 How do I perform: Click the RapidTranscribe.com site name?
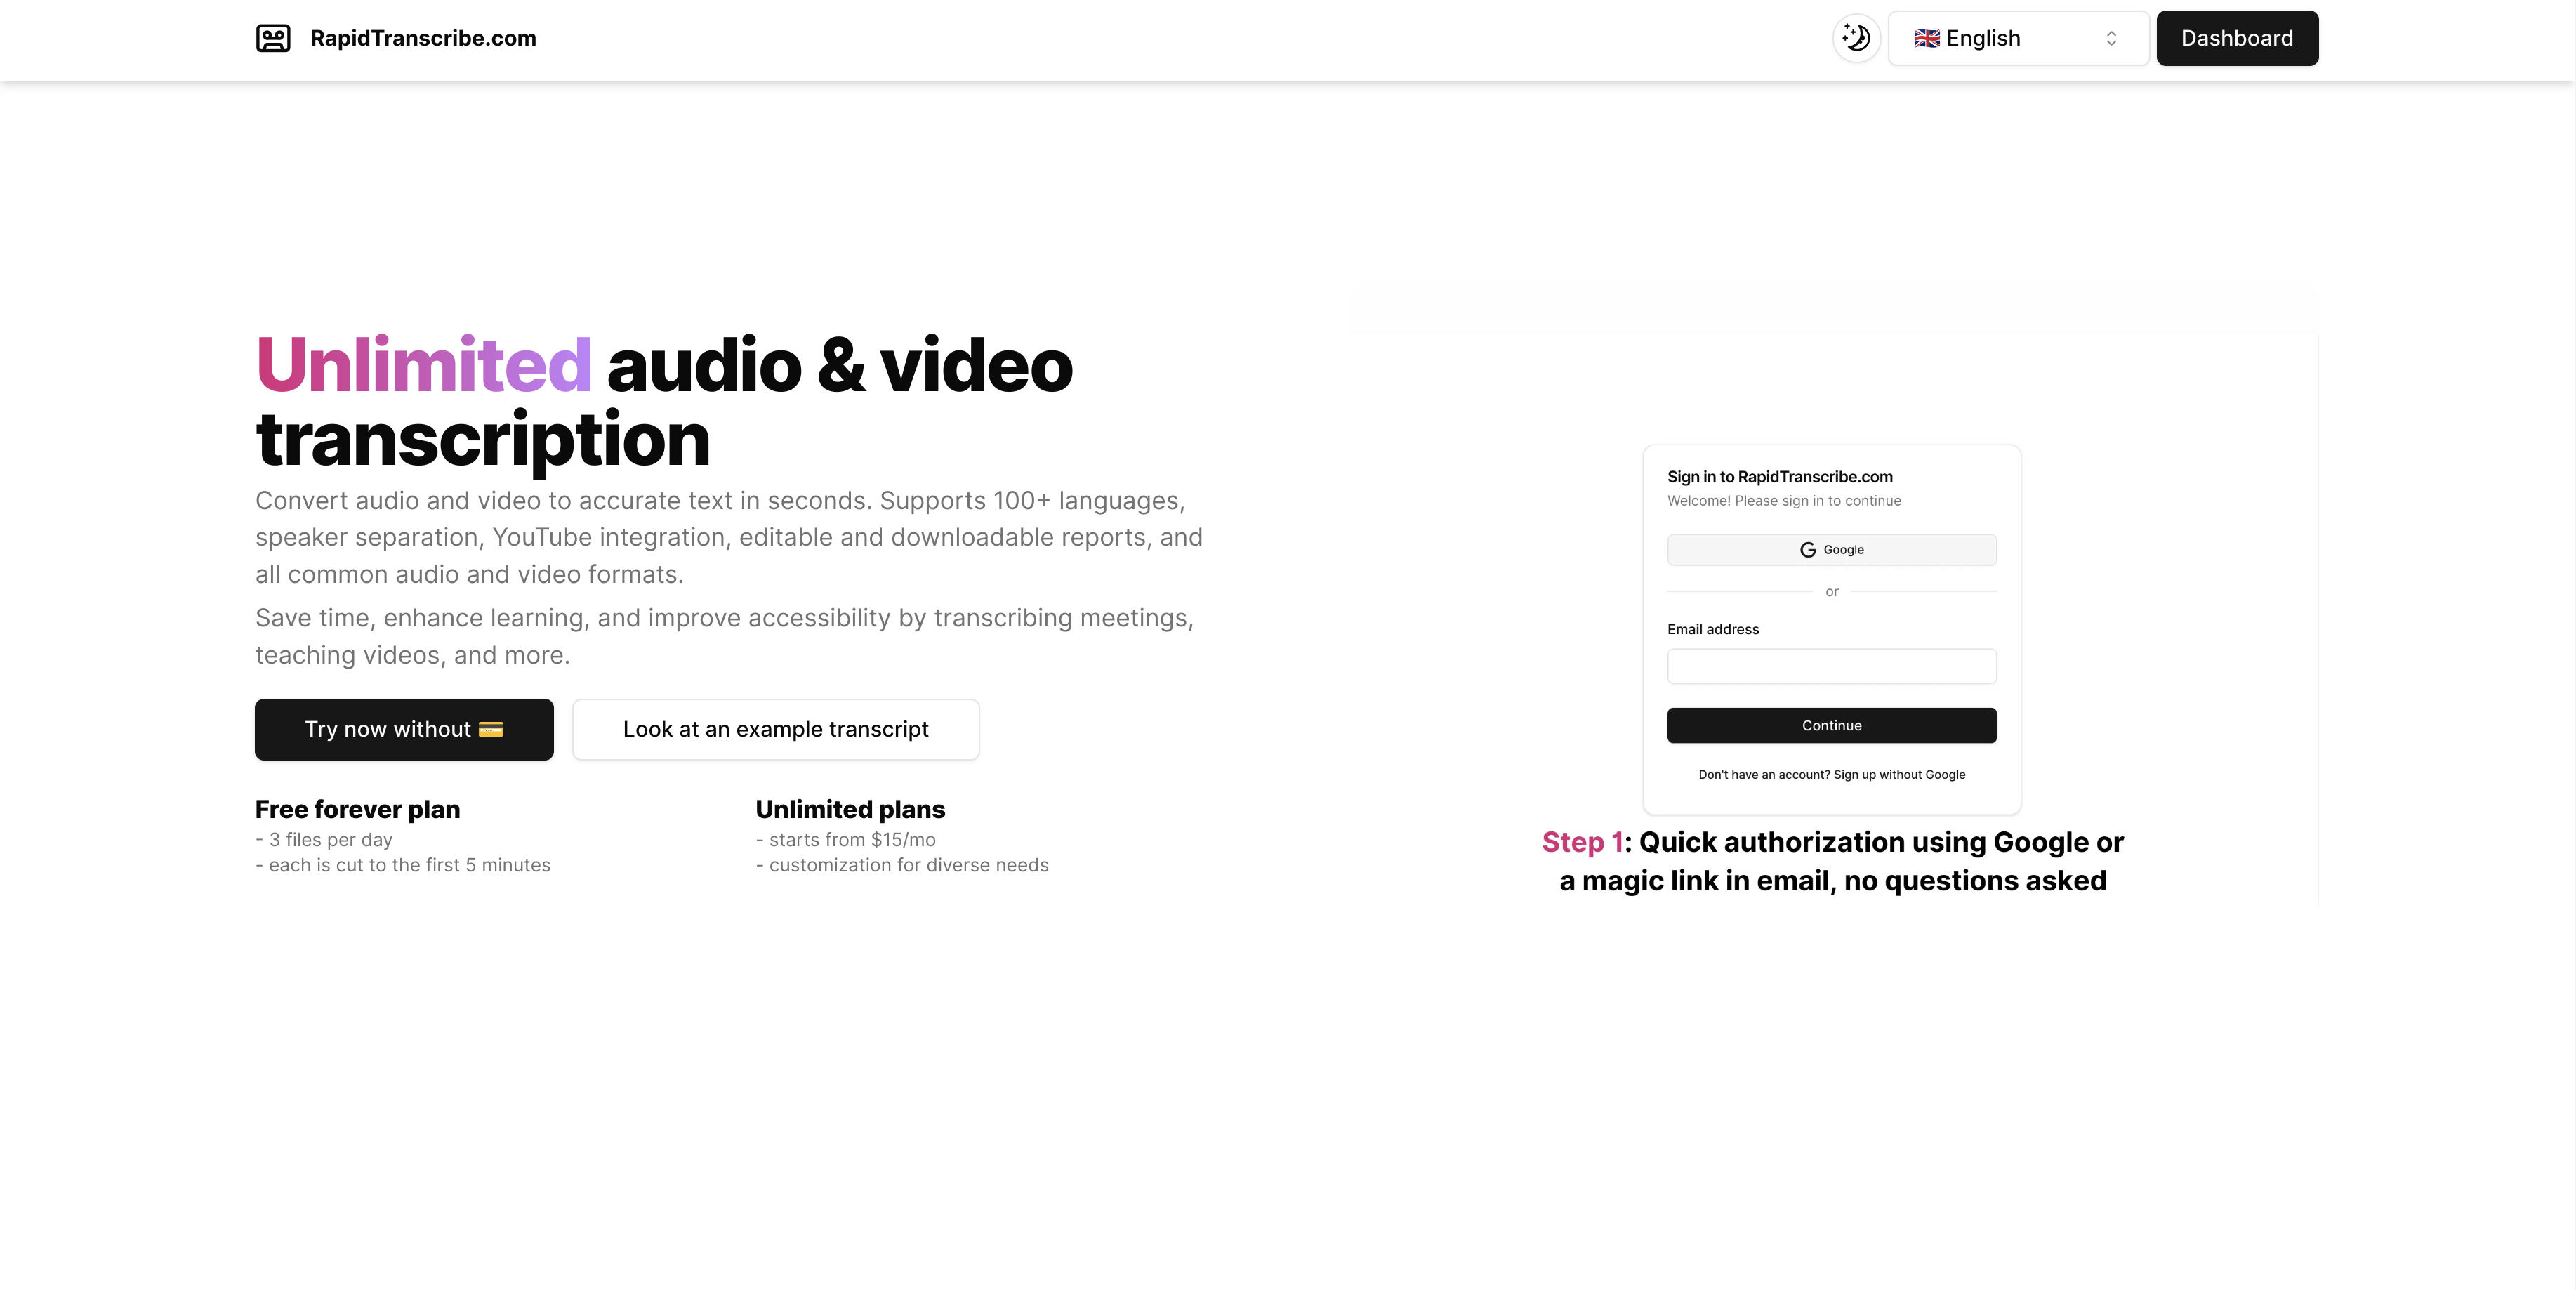(423, 38)
